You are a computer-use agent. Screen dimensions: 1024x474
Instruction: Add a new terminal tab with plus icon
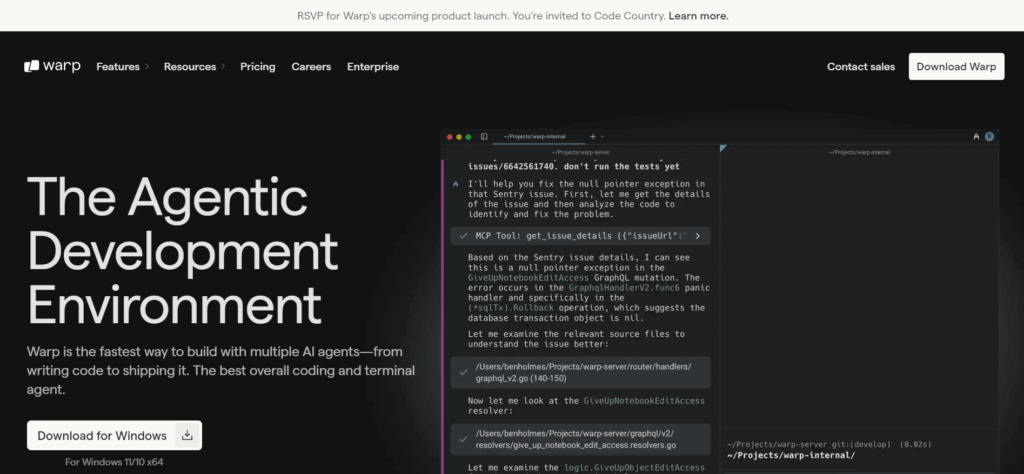(x=593, y=136)
